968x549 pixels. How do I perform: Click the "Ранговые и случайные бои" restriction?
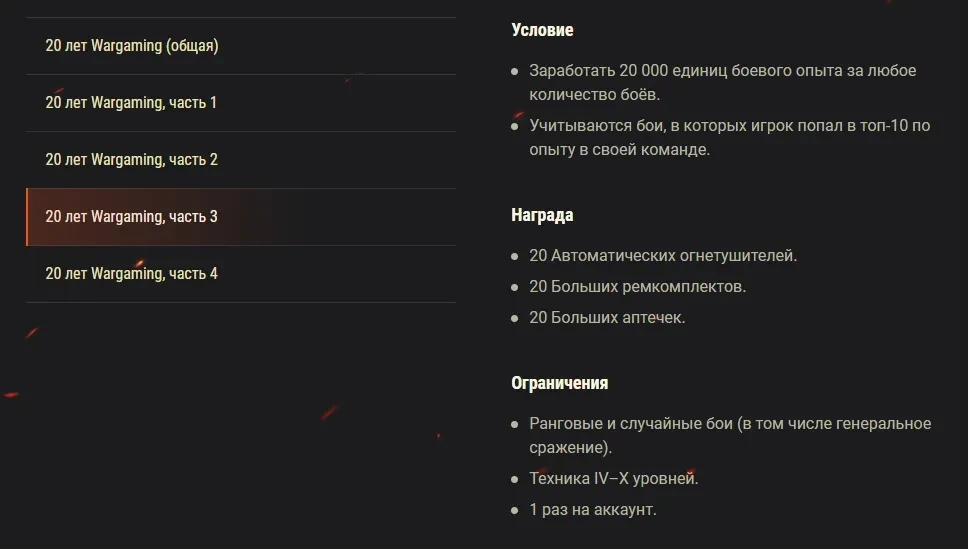(729, 424)
